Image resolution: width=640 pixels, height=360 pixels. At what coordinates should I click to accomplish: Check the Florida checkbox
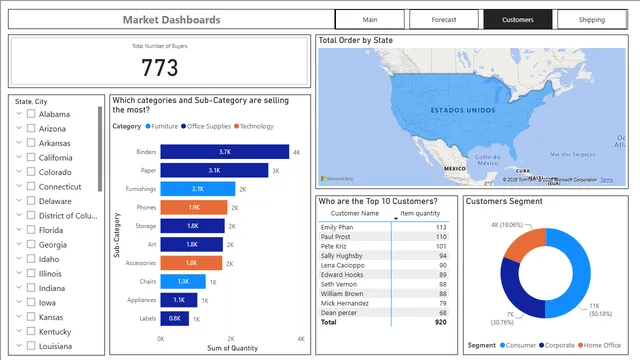pyautogui.click(x=31, y=230)
